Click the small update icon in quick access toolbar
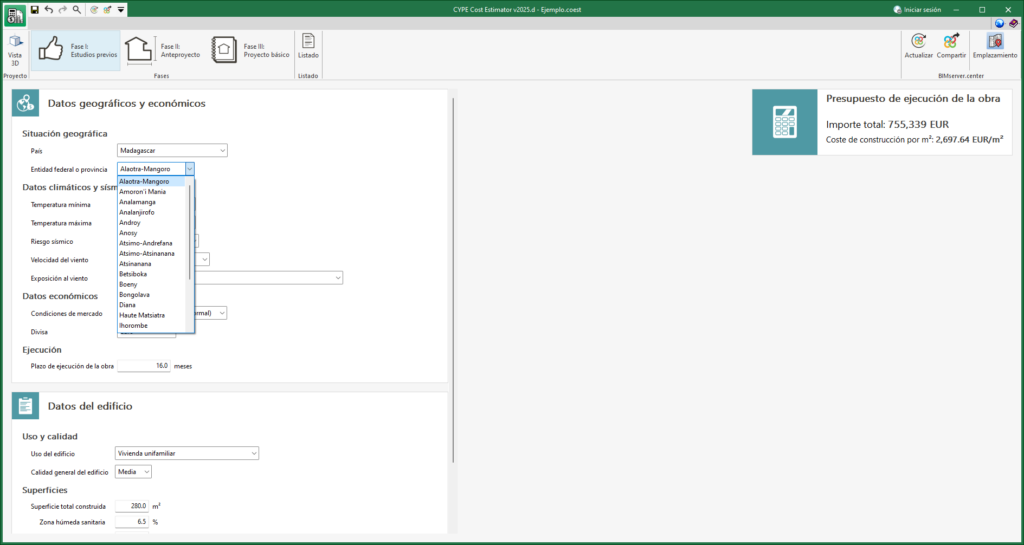The height and width of the screenshot is (545, 1024). 95,10
